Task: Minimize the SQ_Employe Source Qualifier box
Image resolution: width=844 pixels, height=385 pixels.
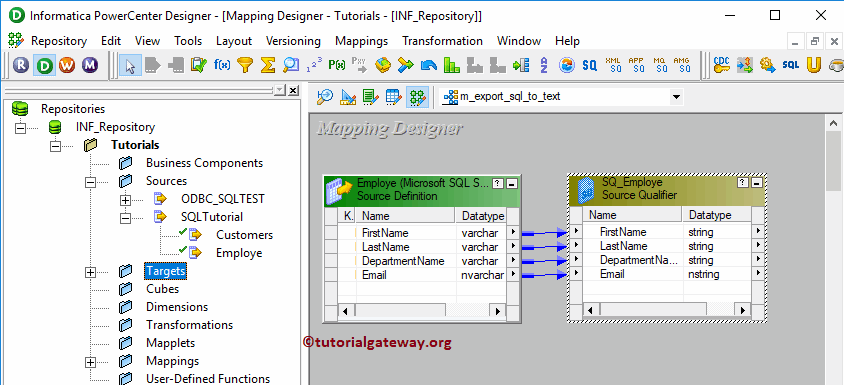Action: (x=757, y=183)
